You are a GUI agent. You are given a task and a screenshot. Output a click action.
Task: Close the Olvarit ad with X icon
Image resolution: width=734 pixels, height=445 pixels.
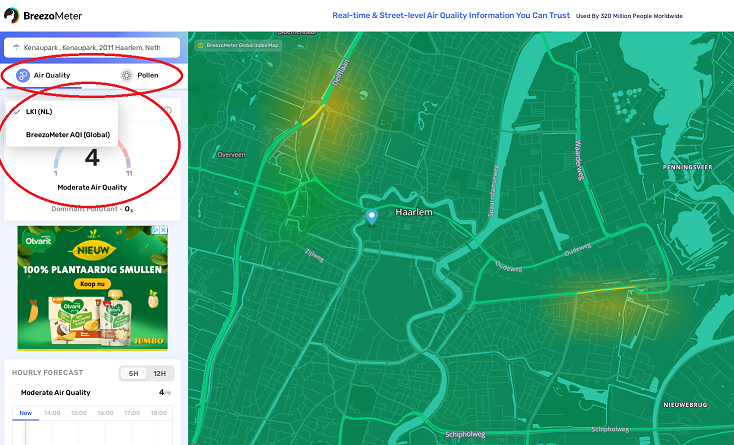(164, 230)
